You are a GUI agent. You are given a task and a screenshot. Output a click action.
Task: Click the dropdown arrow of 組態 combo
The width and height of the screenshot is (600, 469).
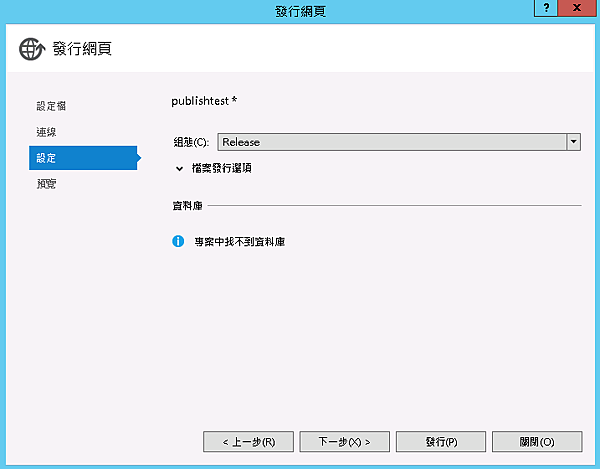tap(573, 142)
